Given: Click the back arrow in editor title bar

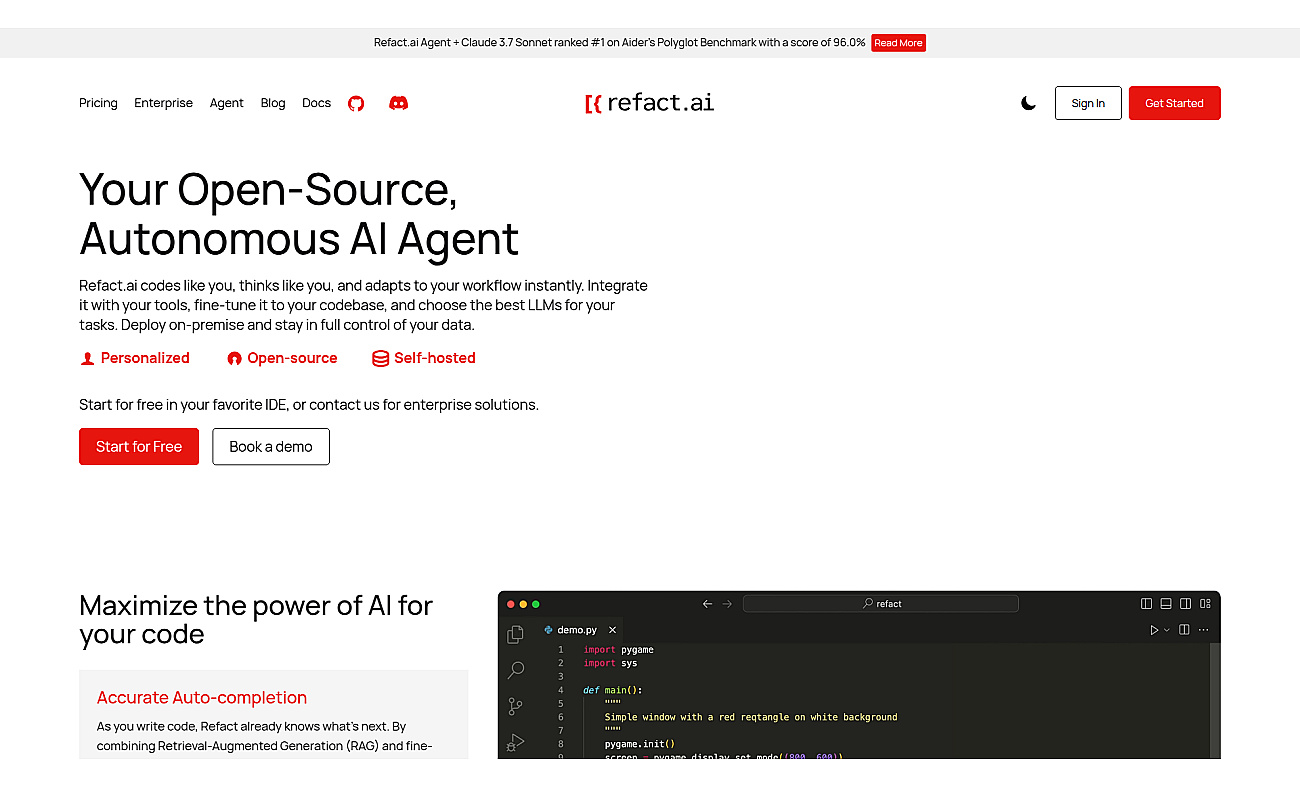Looking at the screenshot, I should pos(707,604).
